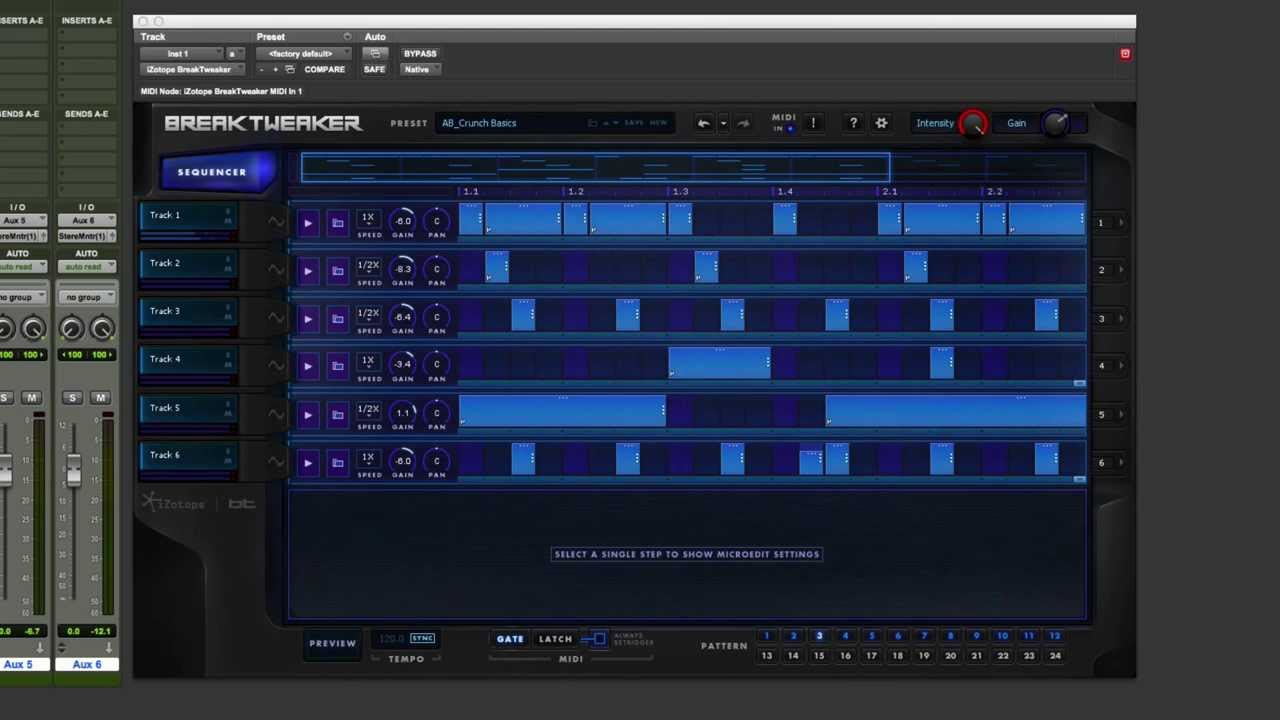Solo the Aux 6 channel
The height and width of the screenshot is (720, 1280).
pyautogui.click(x=72, y=398)
